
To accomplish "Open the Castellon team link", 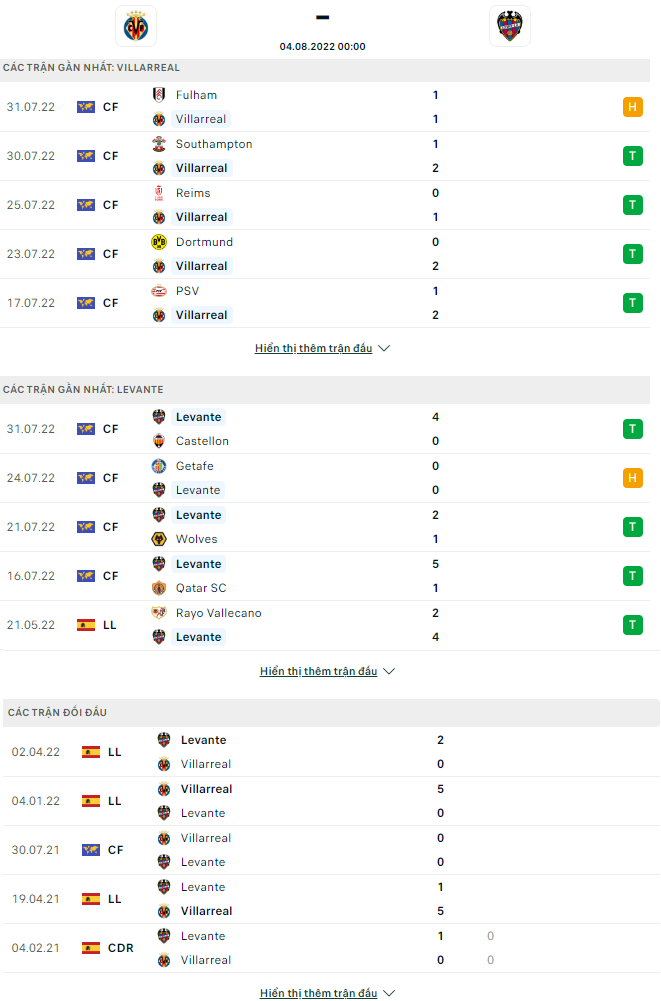I will click(x=202, y=441).
